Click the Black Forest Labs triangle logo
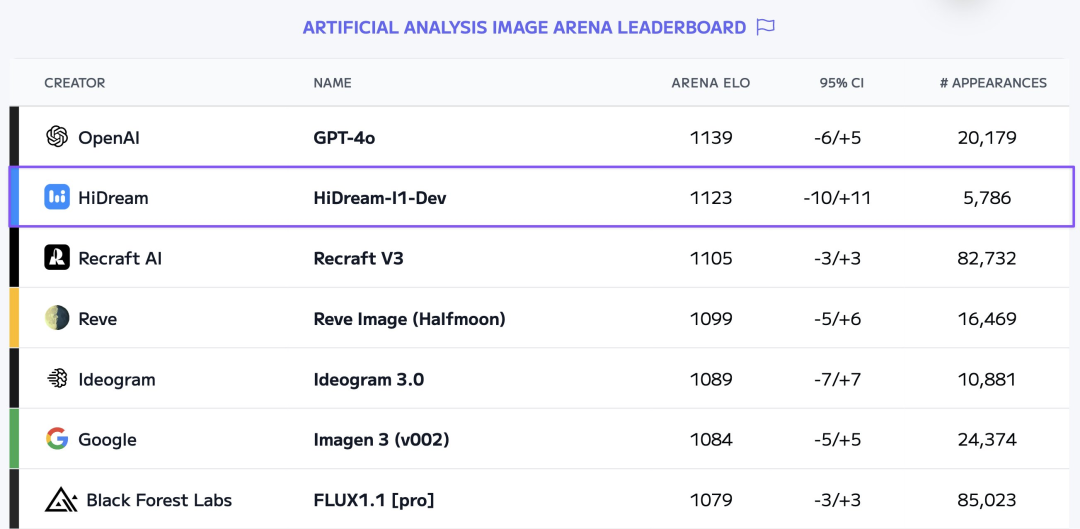The height and width of the screenshot is (529, 1080). click(61, 499)
